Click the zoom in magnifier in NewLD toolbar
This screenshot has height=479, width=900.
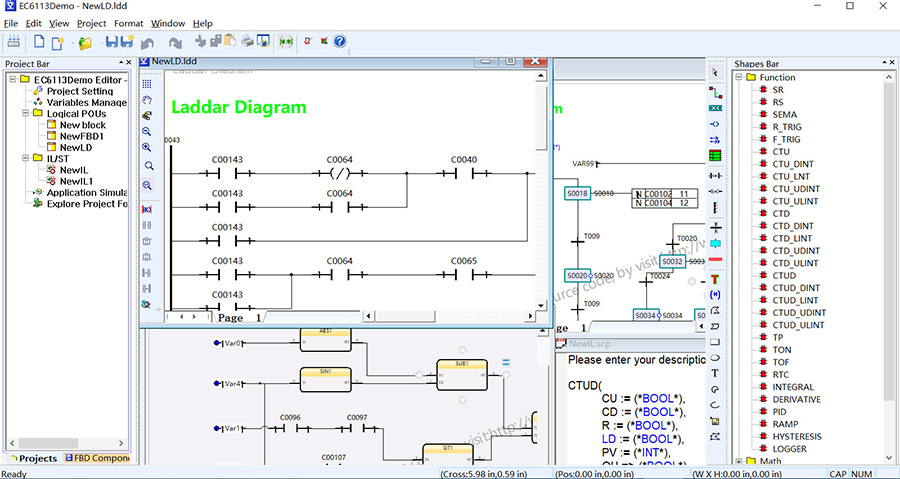pyautogui.click(x=147, y=147)
